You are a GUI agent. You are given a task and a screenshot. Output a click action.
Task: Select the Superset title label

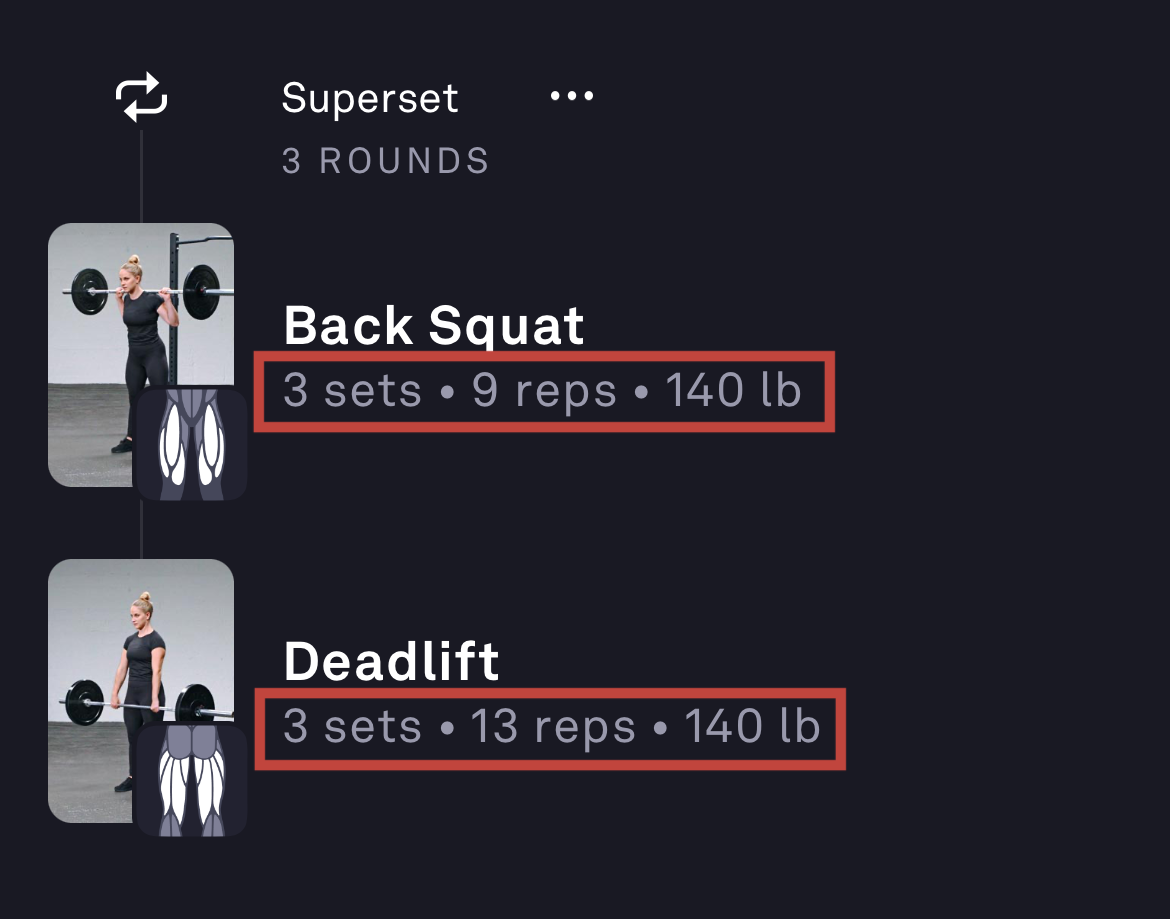click(x=370, y=99)
